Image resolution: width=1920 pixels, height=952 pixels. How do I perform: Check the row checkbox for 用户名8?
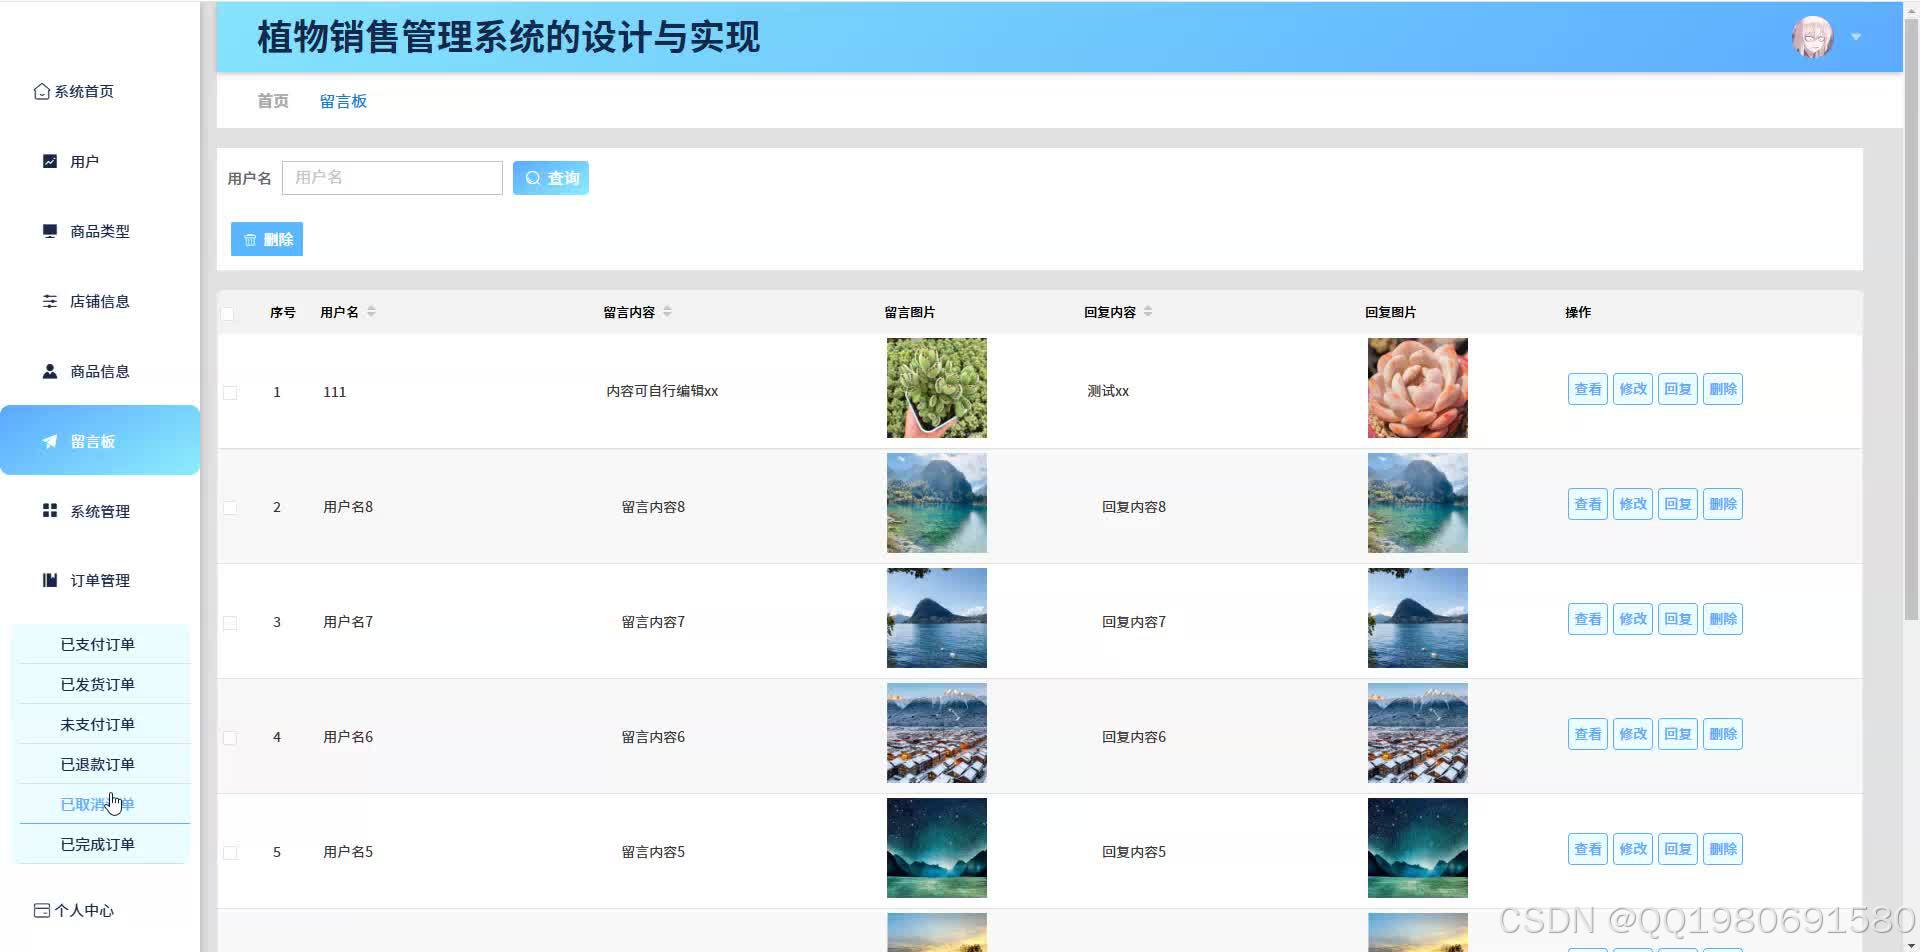pos(229,507)
